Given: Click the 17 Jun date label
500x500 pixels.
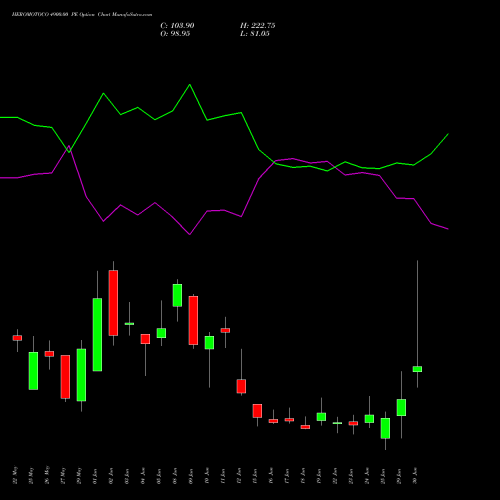Looking at the screenshot, I should tap(288, 476).
